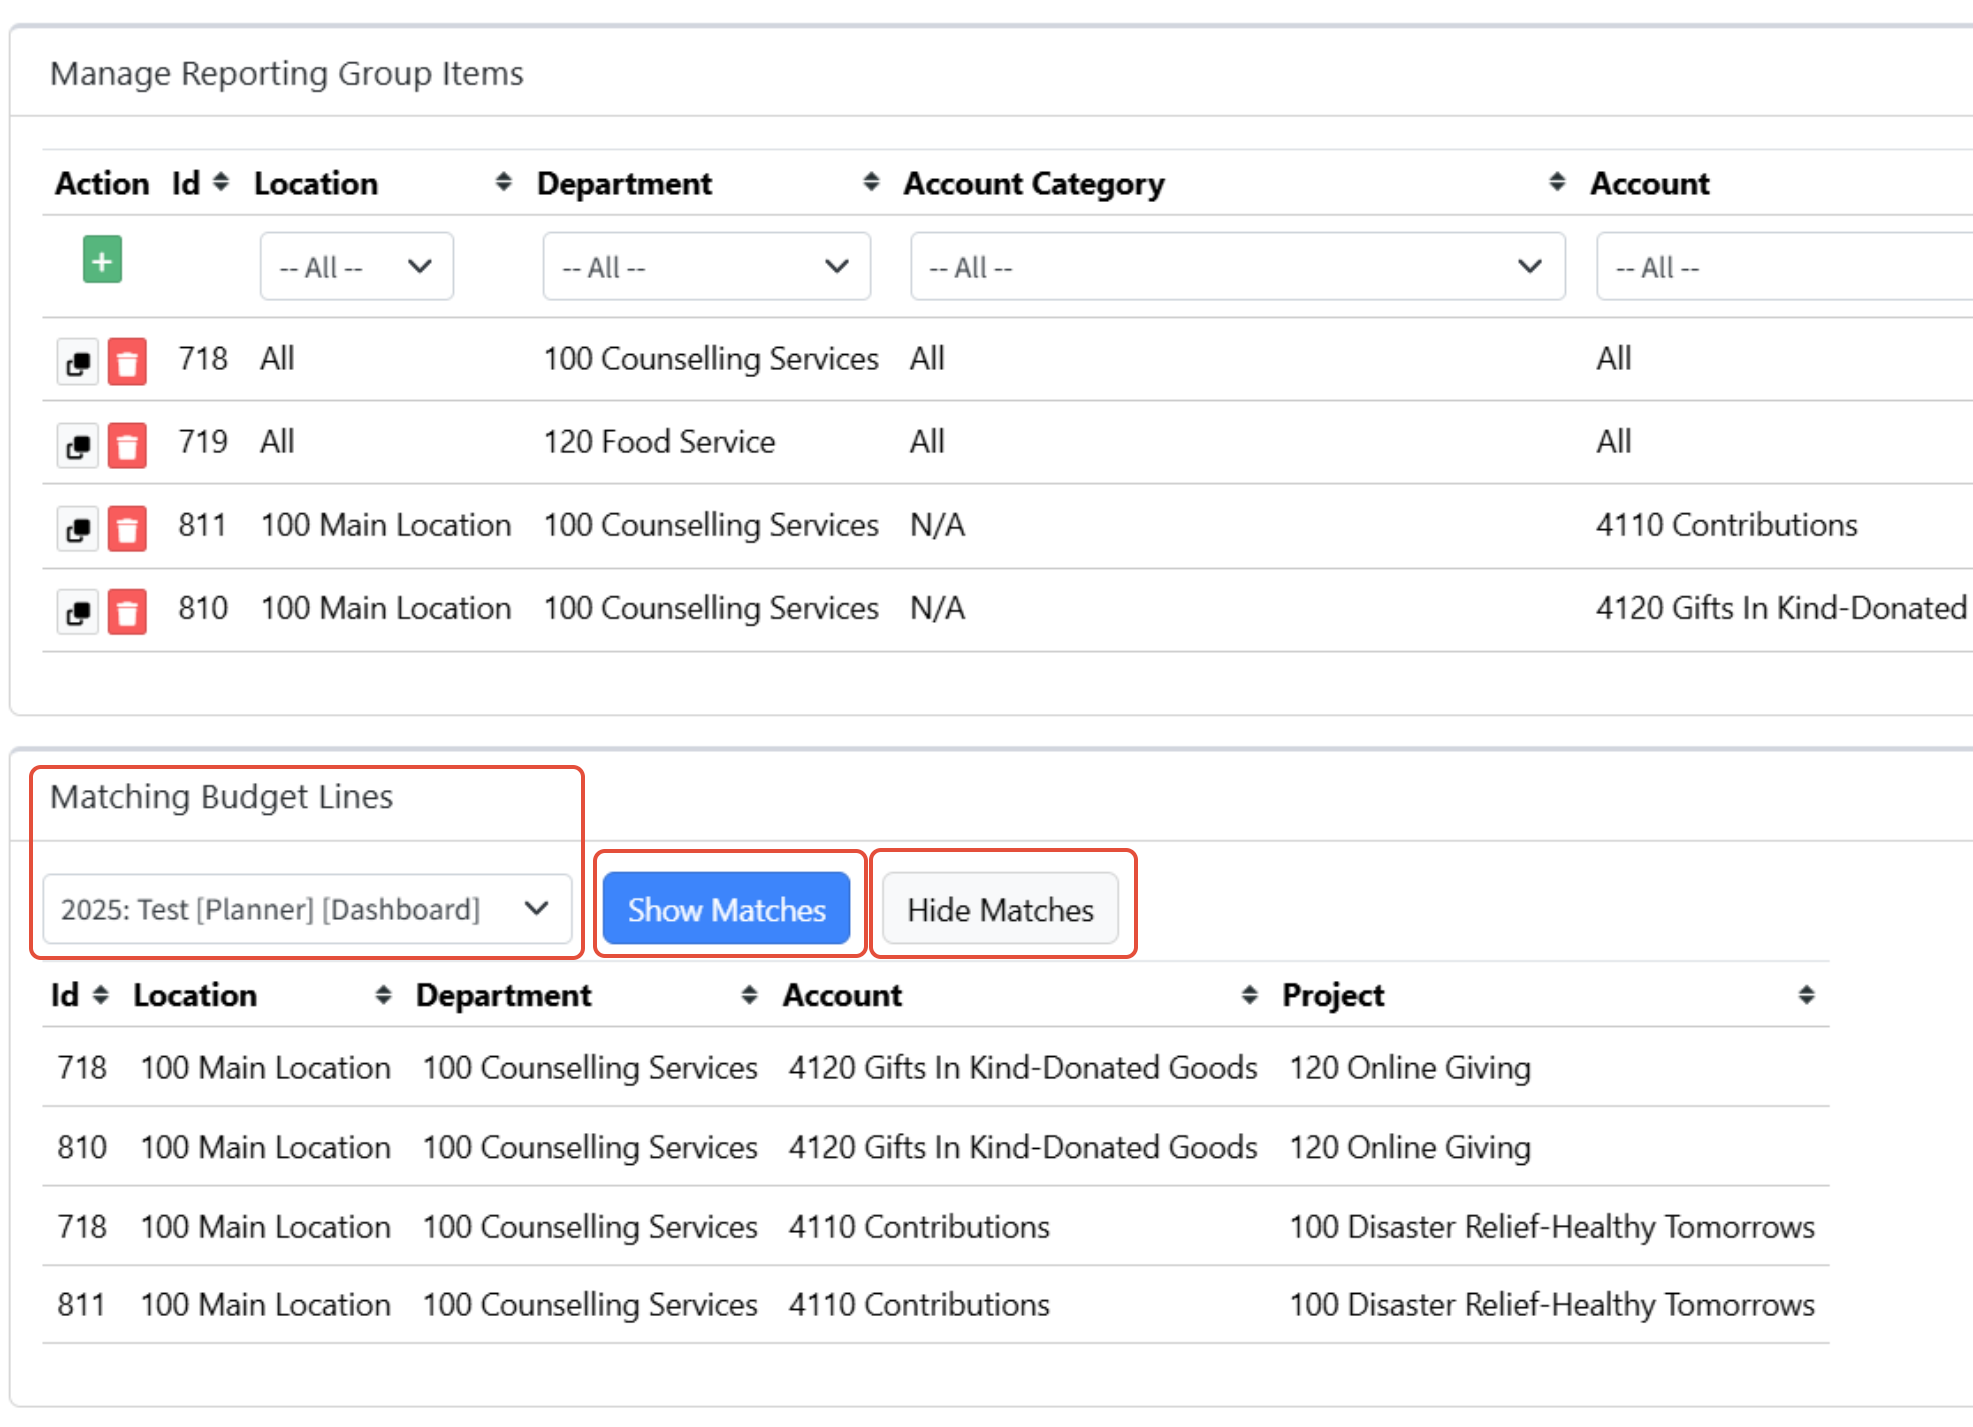
Task: Click the green add item plus icon
Action: 102,260
